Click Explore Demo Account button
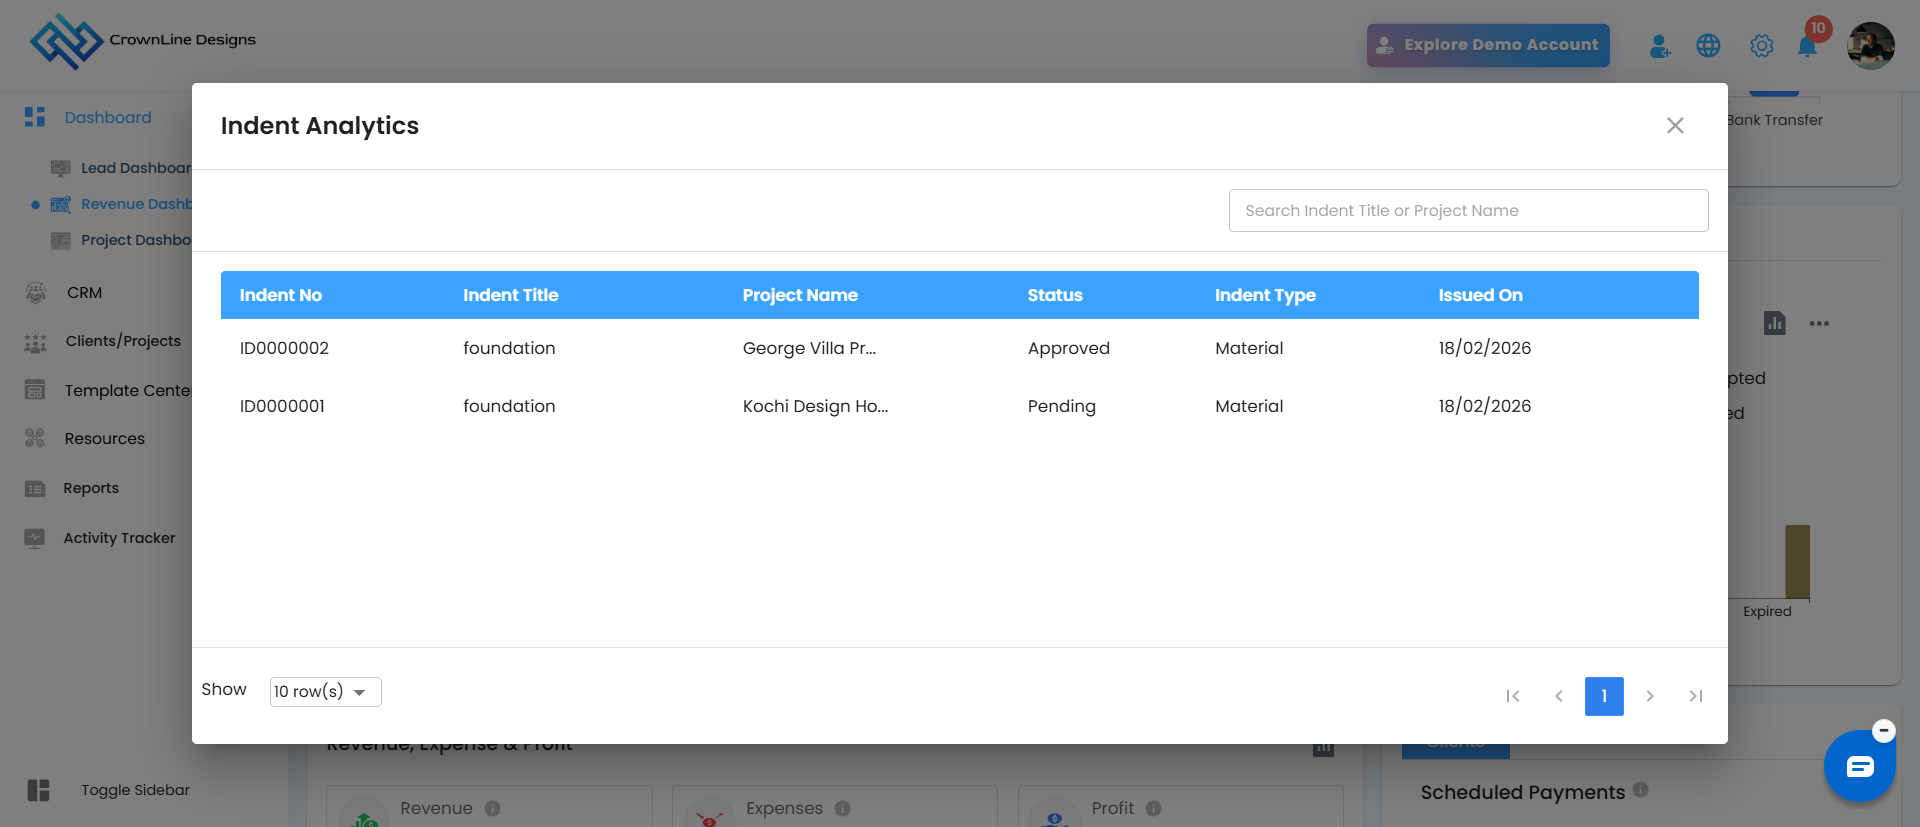 [x=1488, y=45]
